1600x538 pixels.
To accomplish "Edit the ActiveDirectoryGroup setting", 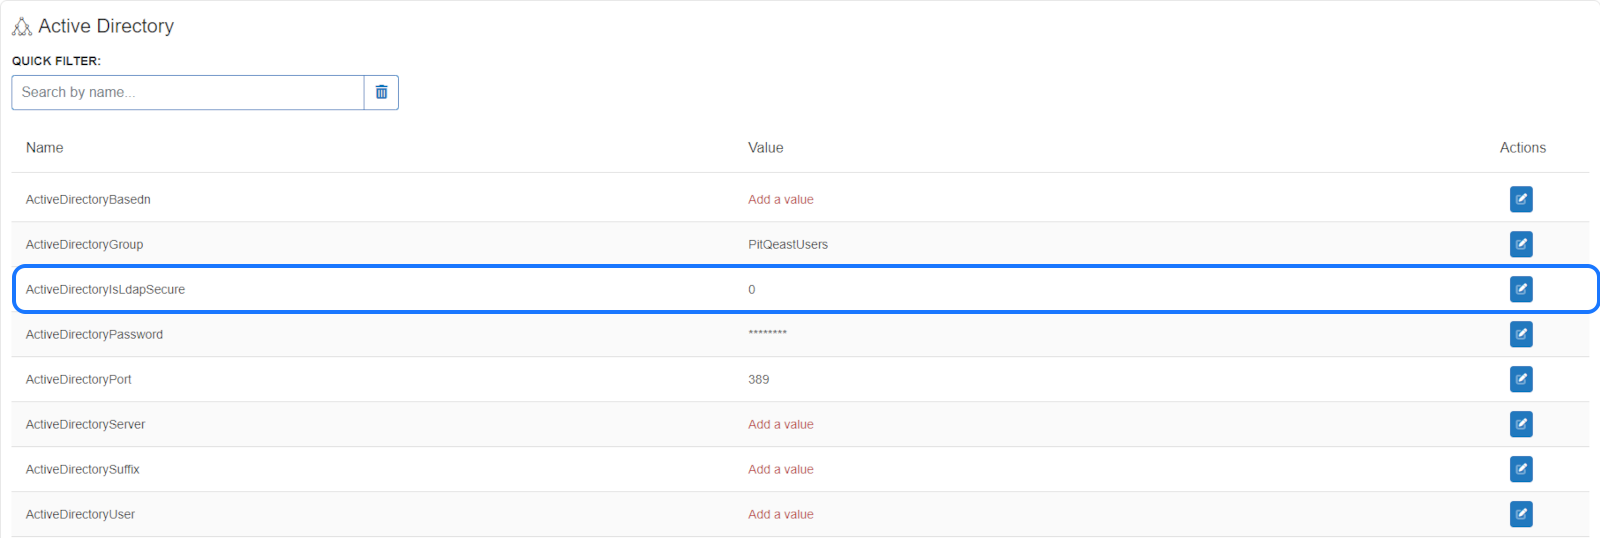I will tap(1521, 244).
